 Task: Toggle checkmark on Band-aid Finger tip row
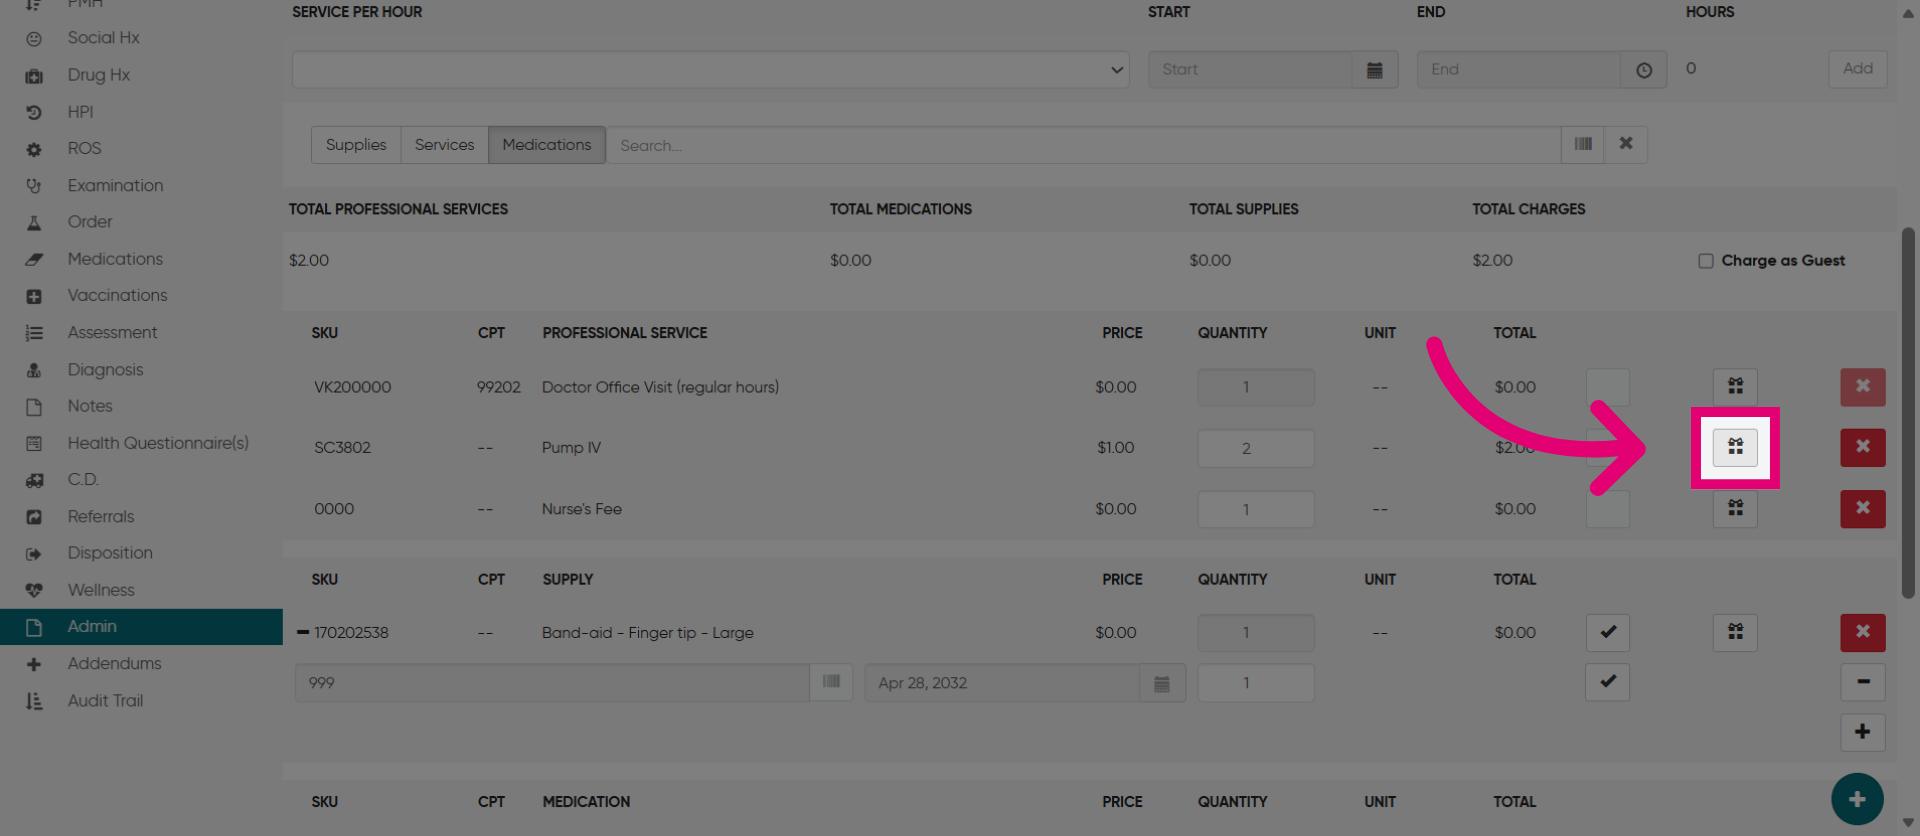point(1608,632)
